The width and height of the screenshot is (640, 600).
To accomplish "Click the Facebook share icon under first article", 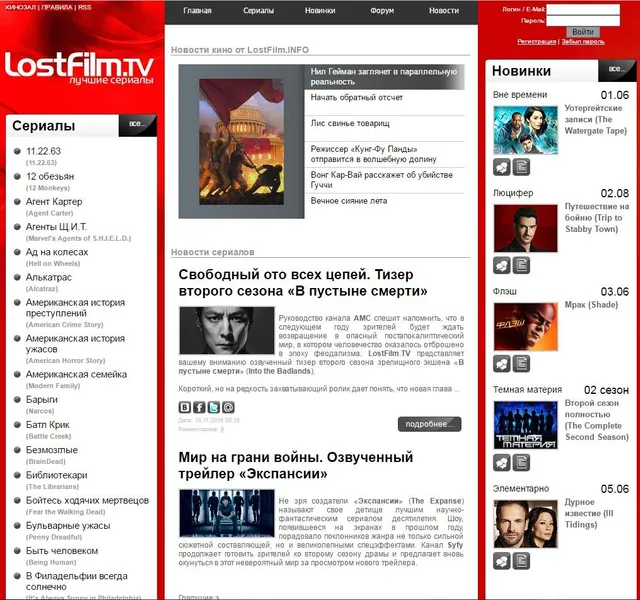I will [x=199, y=407].
